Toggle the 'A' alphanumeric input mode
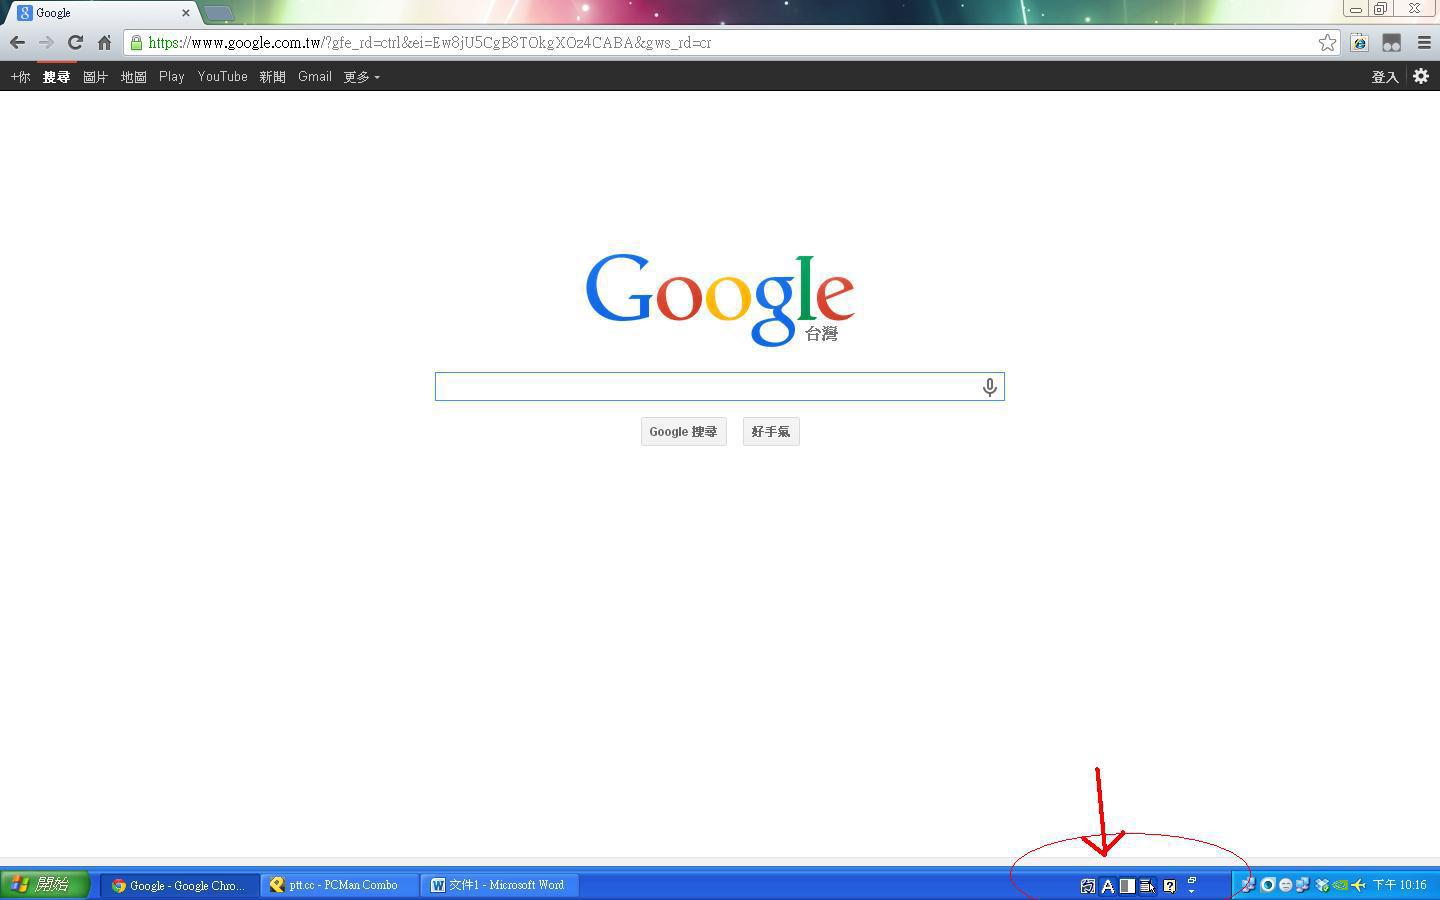 pos(1107,886)
